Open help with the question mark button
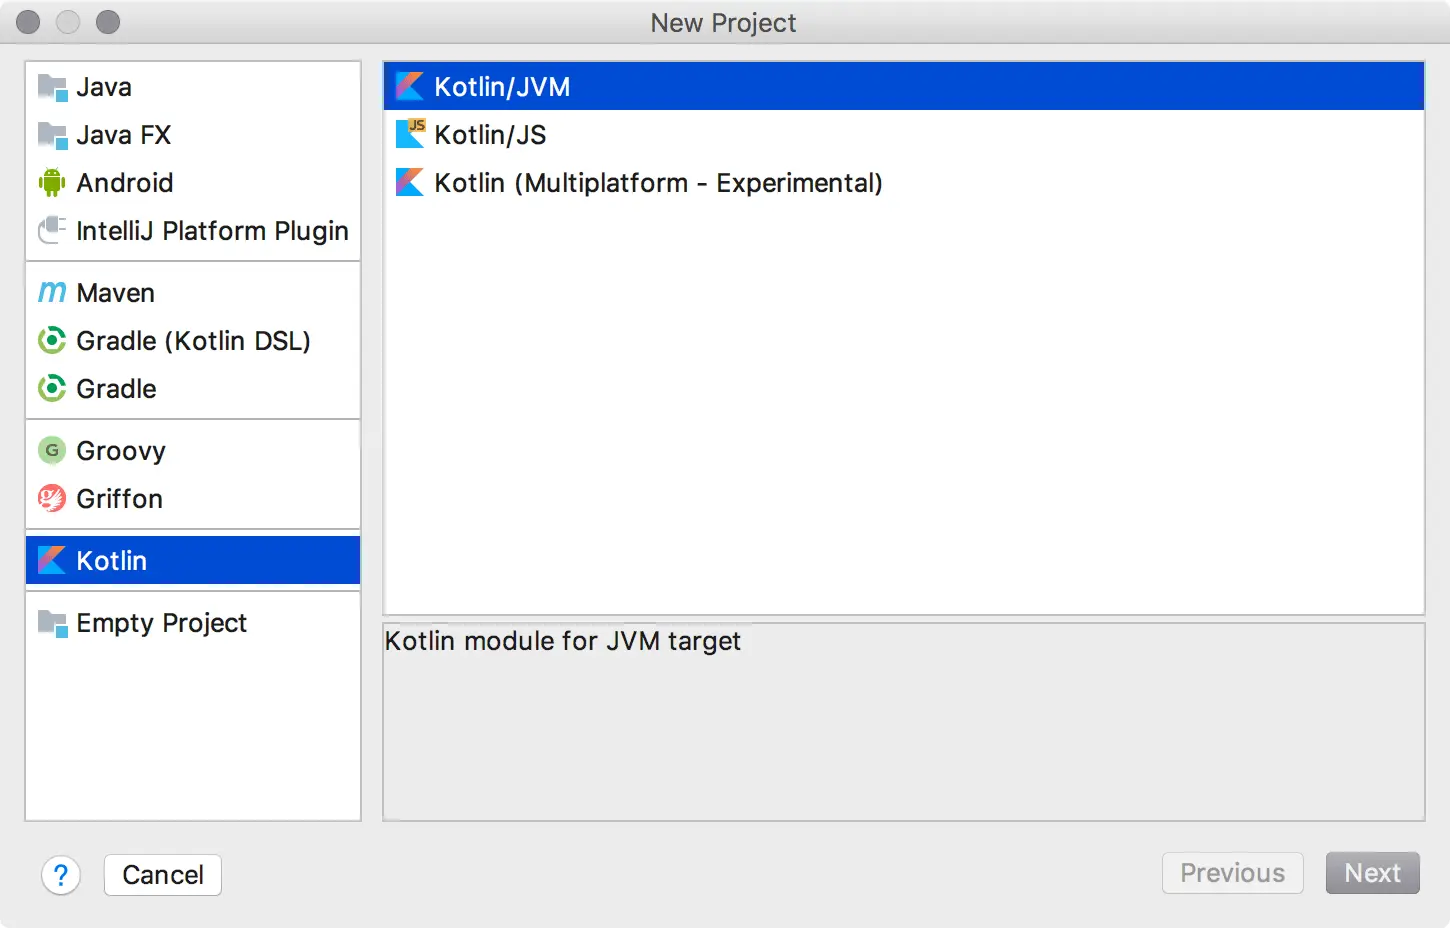The image size is (1450, 928). (x=61, y=876)
